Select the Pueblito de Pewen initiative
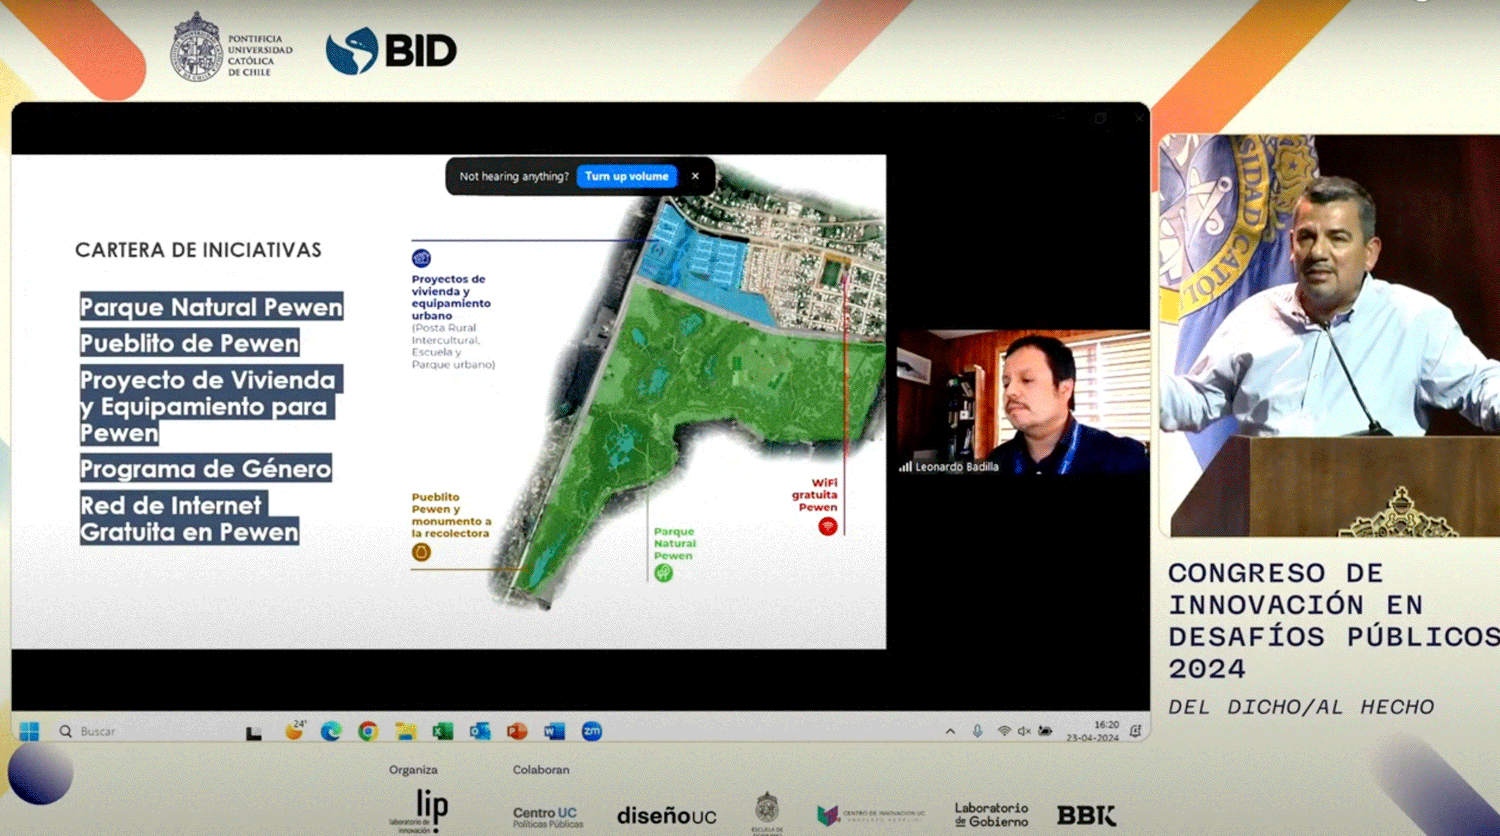 tap(189, 343)
